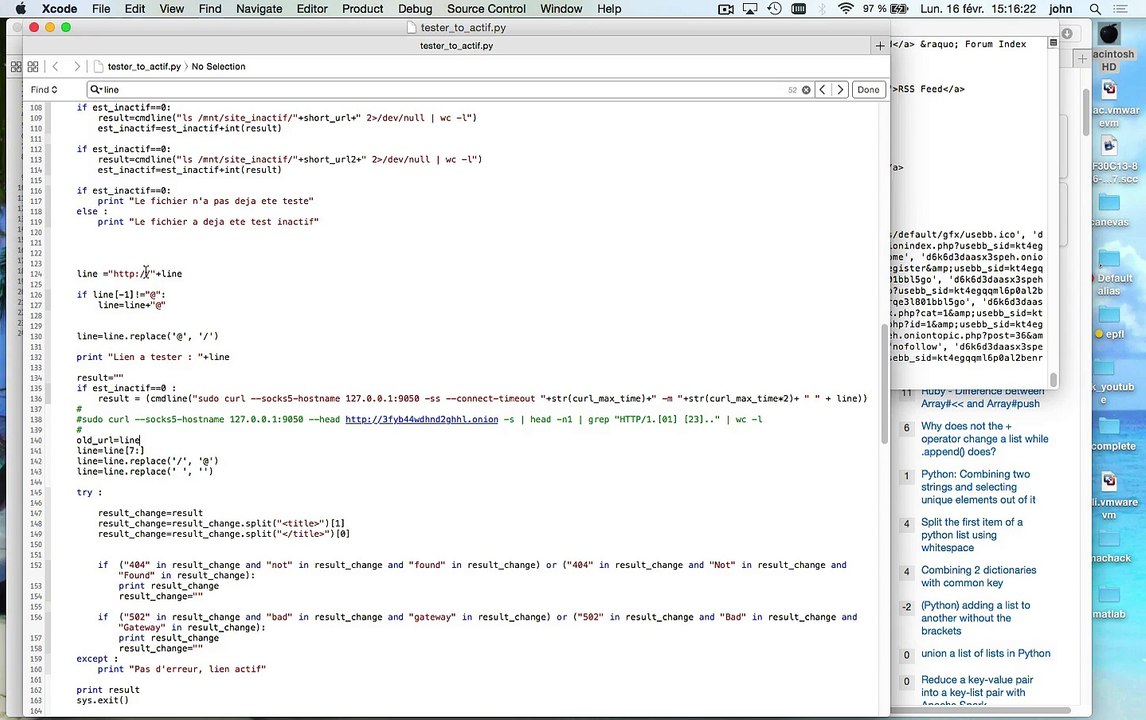Image resolution: width=1146 pixels, height=720 pixels.
Task: Click 'old_url=line' code line
Action: point(108,440)
